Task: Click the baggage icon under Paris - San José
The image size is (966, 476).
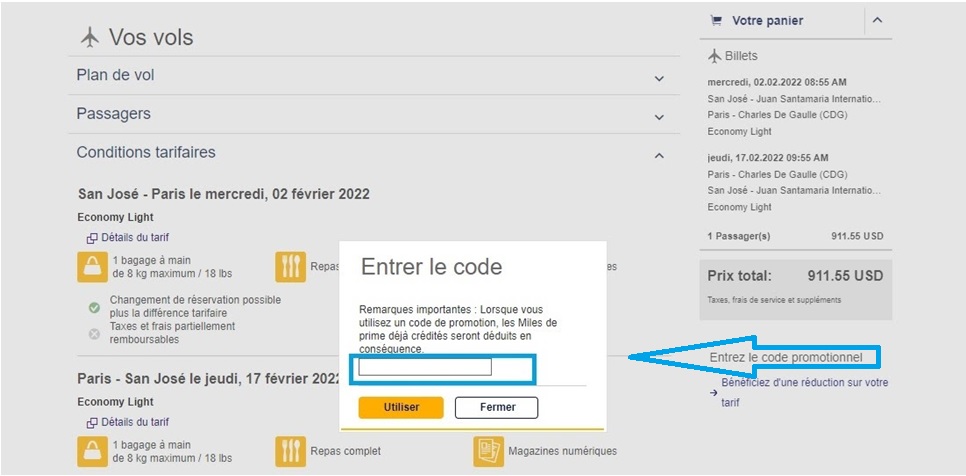Action: coord(91,451)
